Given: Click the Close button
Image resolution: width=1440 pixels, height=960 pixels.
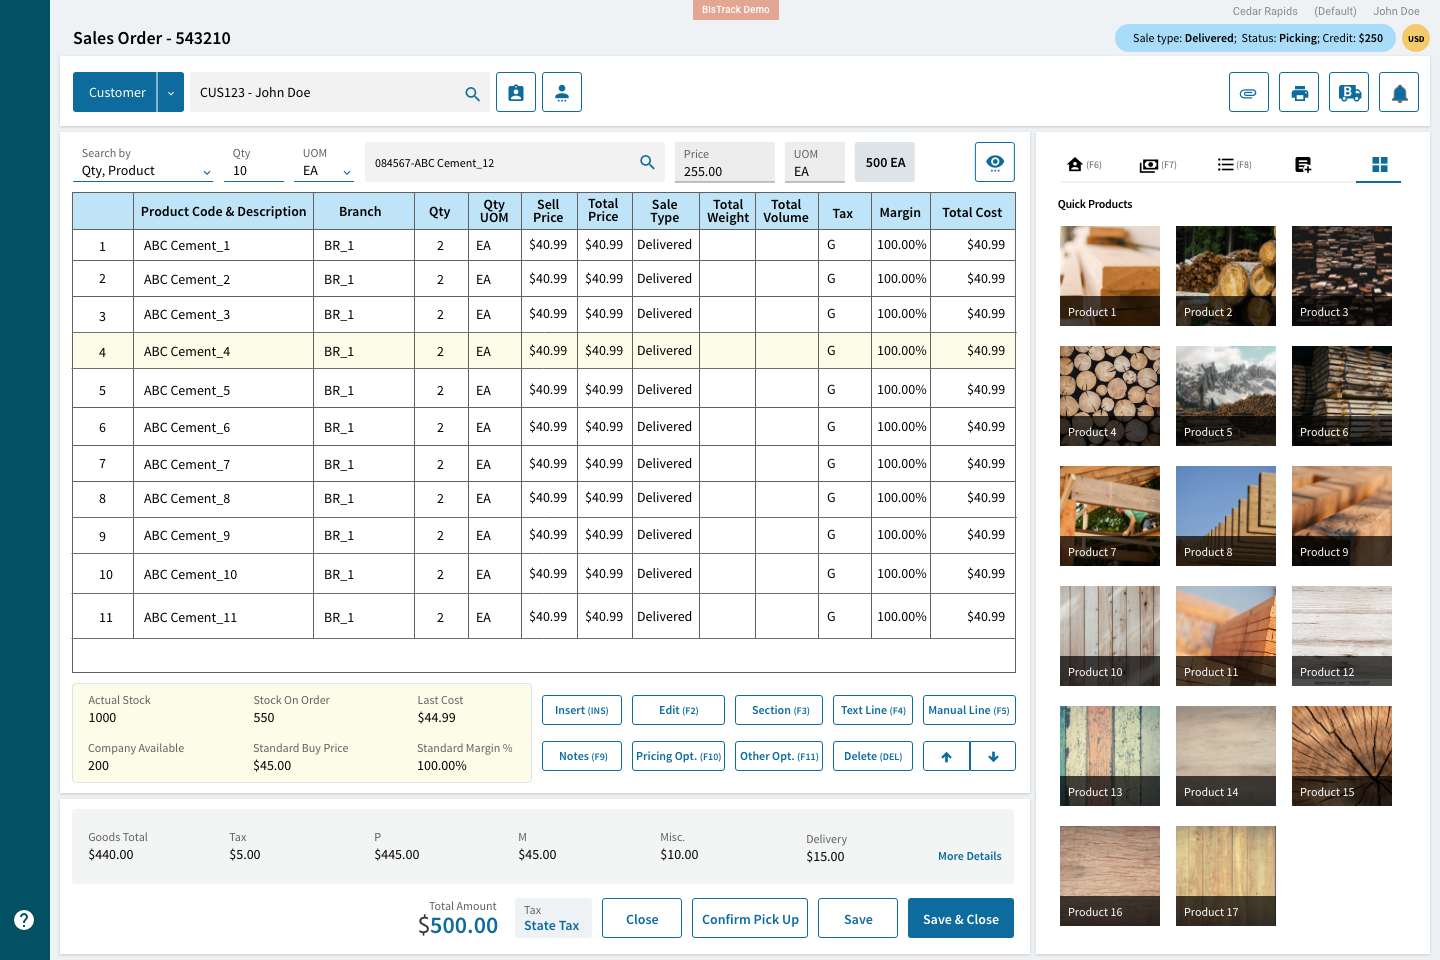Looking at the screenshot, I should (642, 918).
